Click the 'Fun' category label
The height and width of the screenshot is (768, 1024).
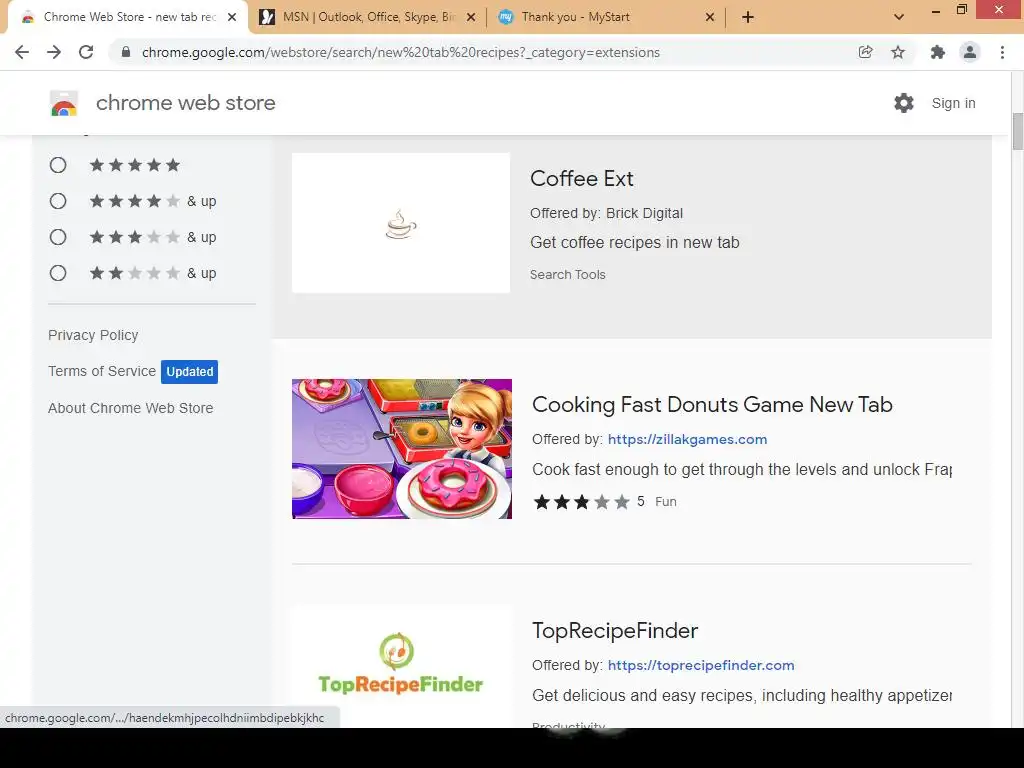point(665,502)
